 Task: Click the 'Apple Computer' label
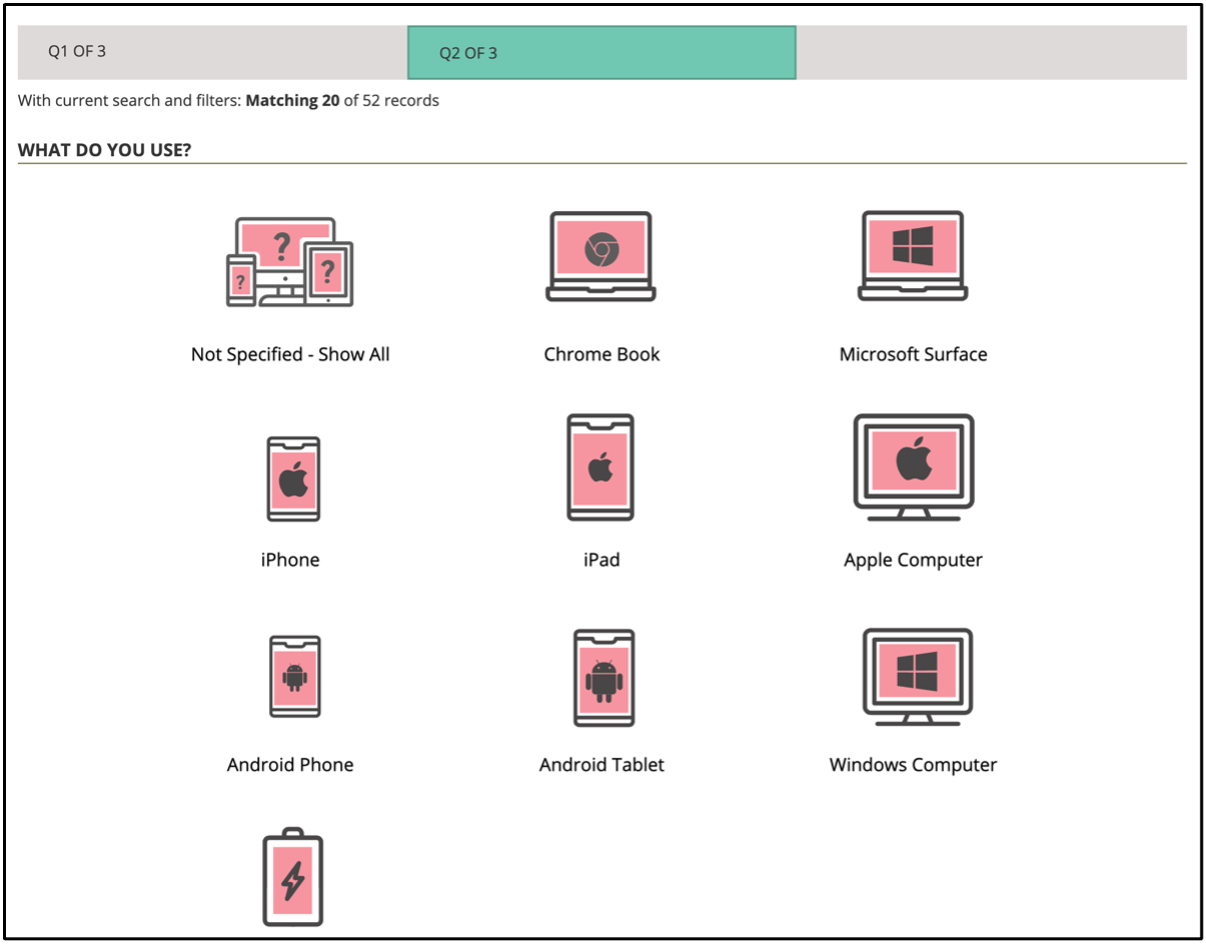(x=913, y=560)
